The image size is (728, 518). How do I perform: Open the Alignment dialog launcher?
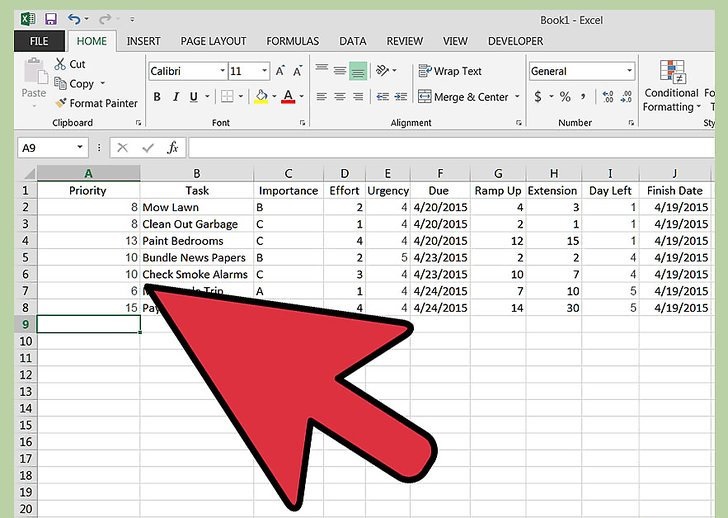pyautogui.click(x=519, y=123)
